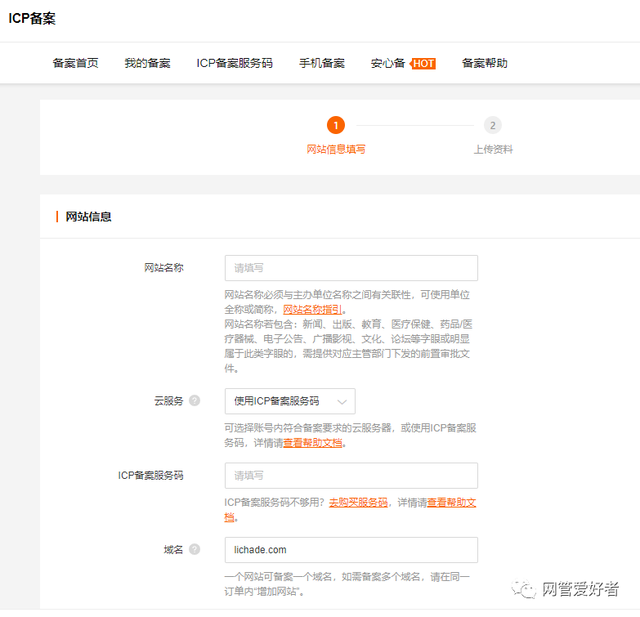Click the 域名 field containing lichade.com

click(350, 550)
